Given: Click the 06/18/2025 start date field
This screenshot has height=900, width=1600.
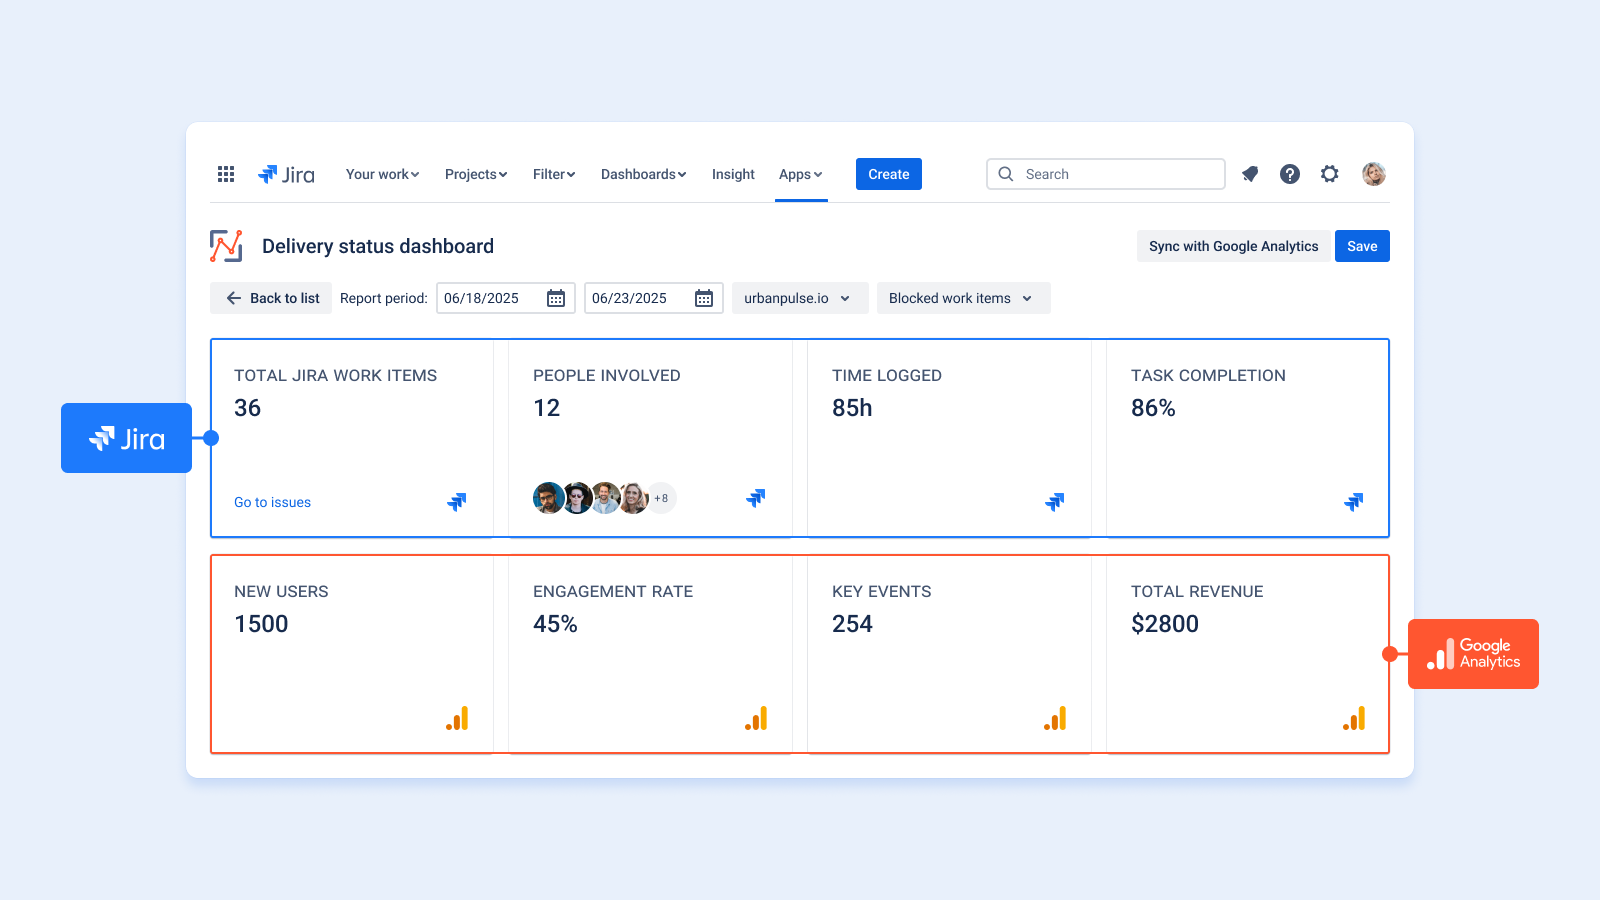Looking at the screenshot, I should coord(506,298).
